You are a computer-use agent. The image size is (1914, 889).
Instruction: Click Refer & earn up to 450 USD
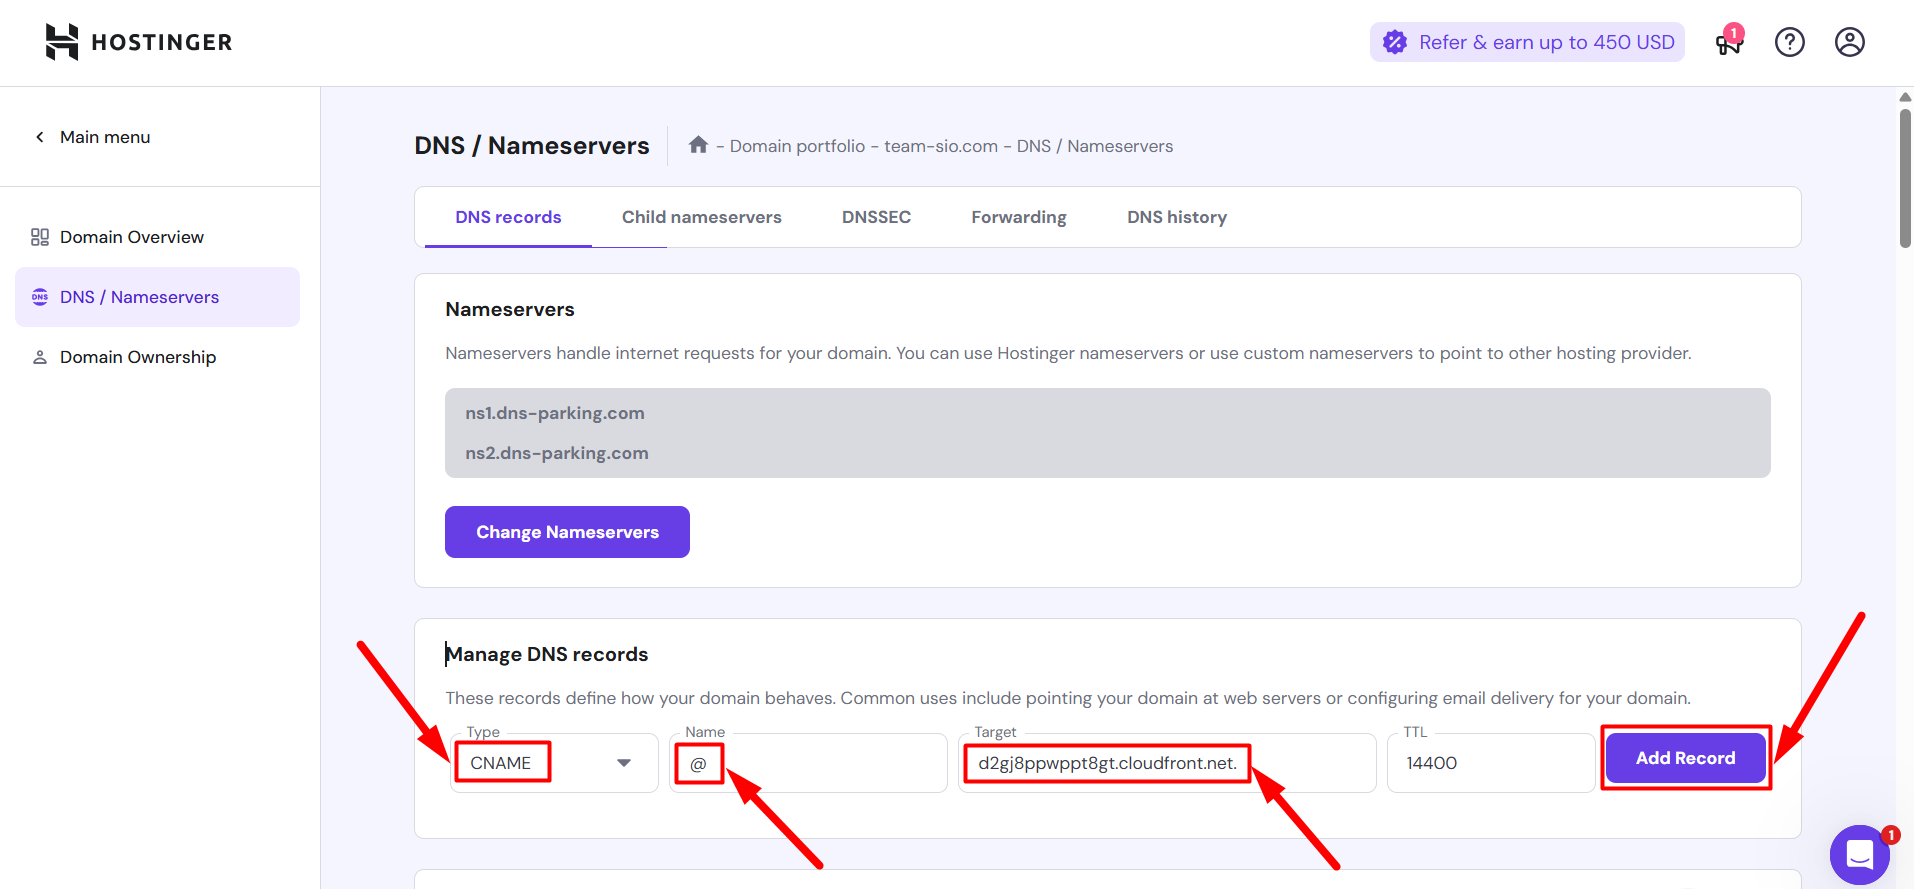point(1527,42)
